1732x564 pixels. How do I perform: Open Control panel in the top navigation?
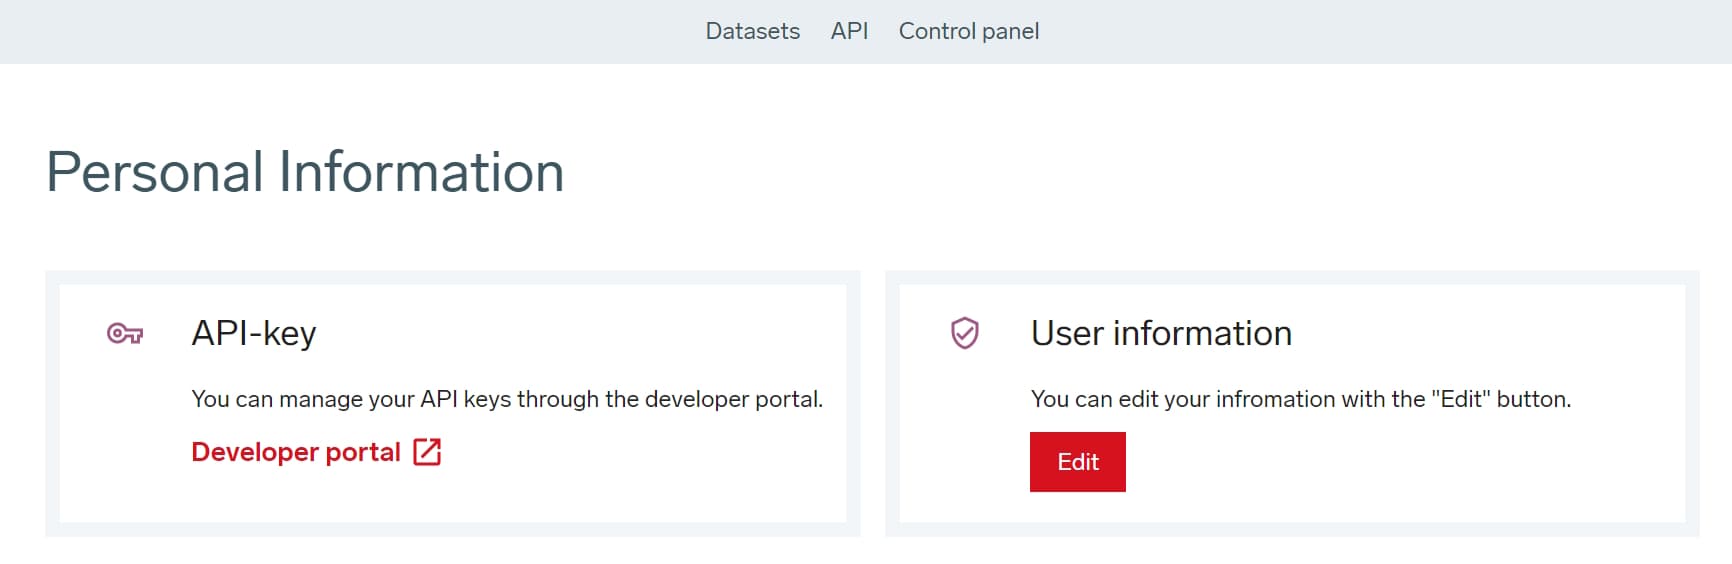pos(968,31)
